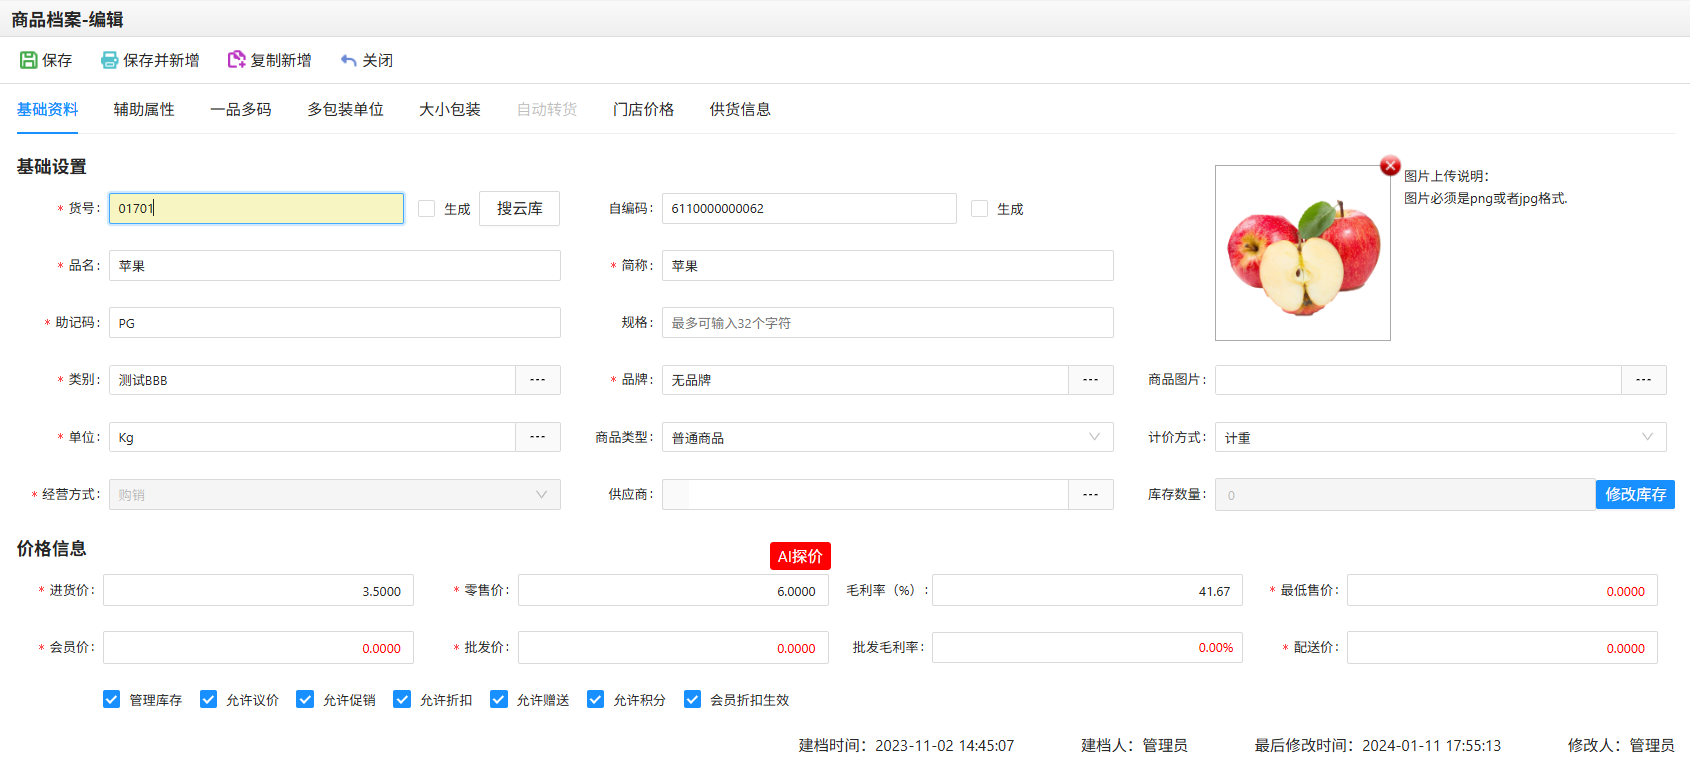
Task: Browse product image with the ellipsis button
Action: [1644, 380]
